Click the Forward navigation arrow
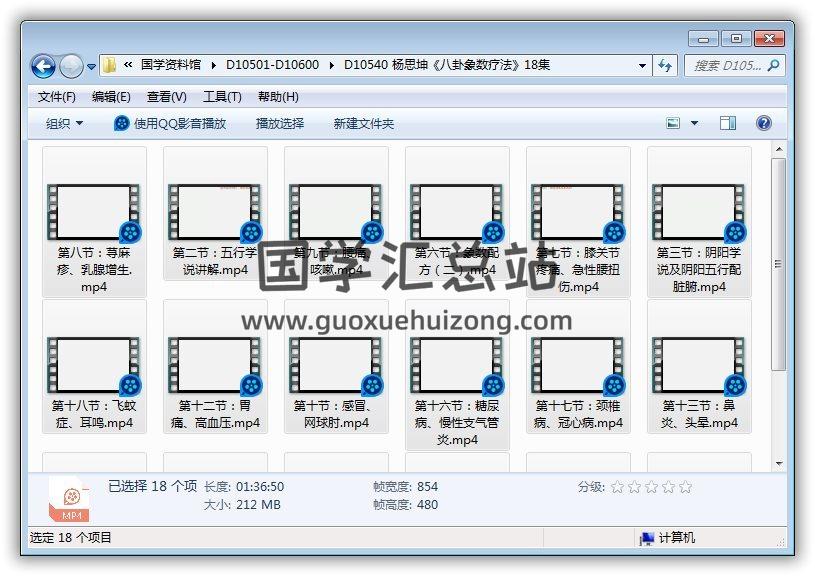The height and width of the screenshot is (576, 815). [x=71, y=66]
